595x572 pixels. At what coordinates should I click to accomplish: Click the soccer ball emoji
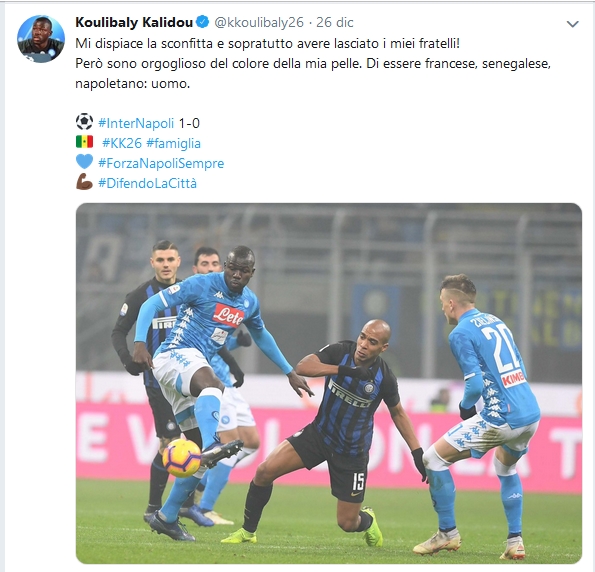pyautogui.click(x=84, y=122)
